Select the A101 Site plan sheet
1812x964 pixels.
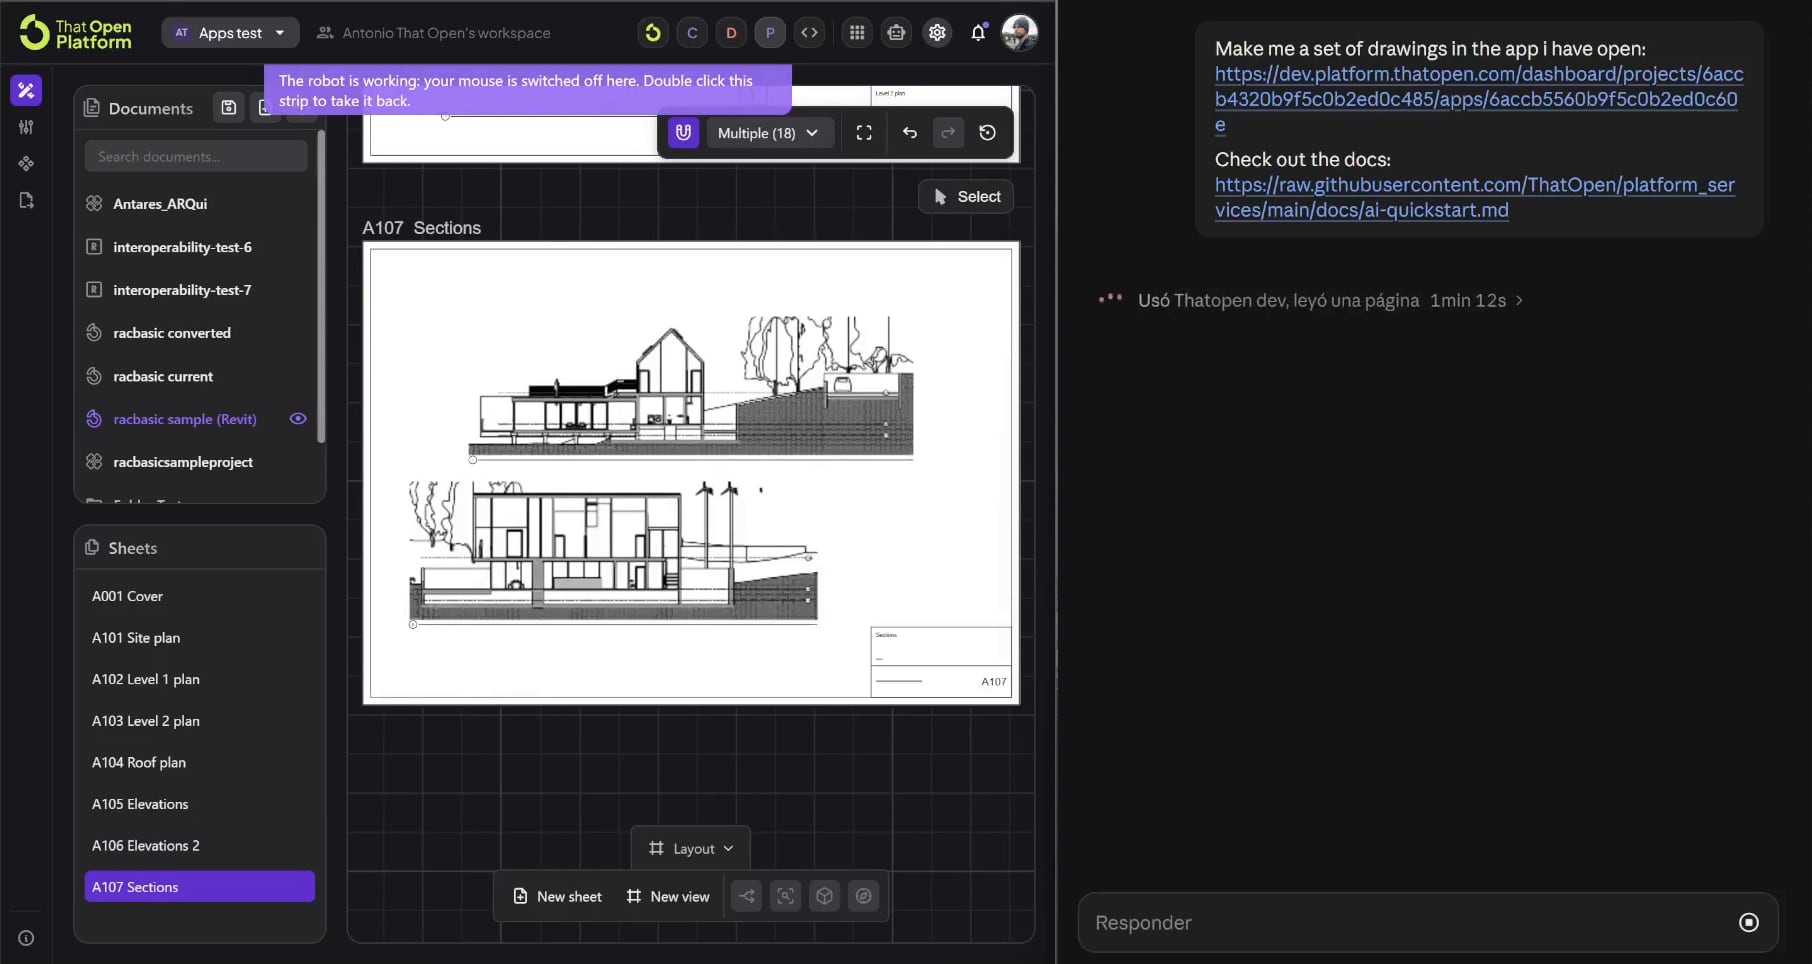(x=199, y=638)
